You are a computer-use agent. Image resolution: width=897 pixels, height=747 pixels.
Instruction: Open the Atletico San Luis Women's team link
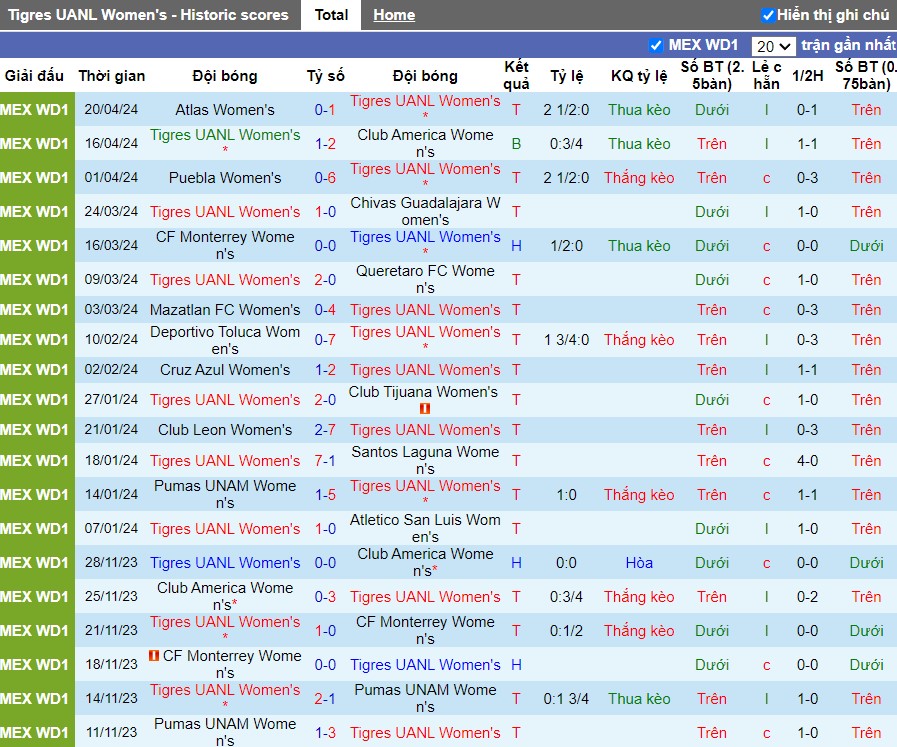pos(425,528)
